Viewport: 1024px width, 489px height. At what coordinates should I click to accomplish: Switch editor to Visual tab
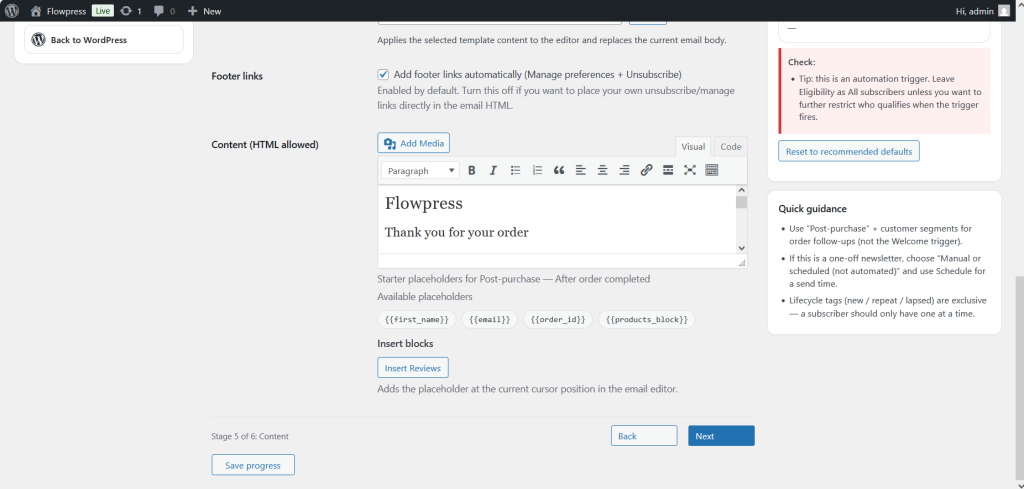point(694,146)
